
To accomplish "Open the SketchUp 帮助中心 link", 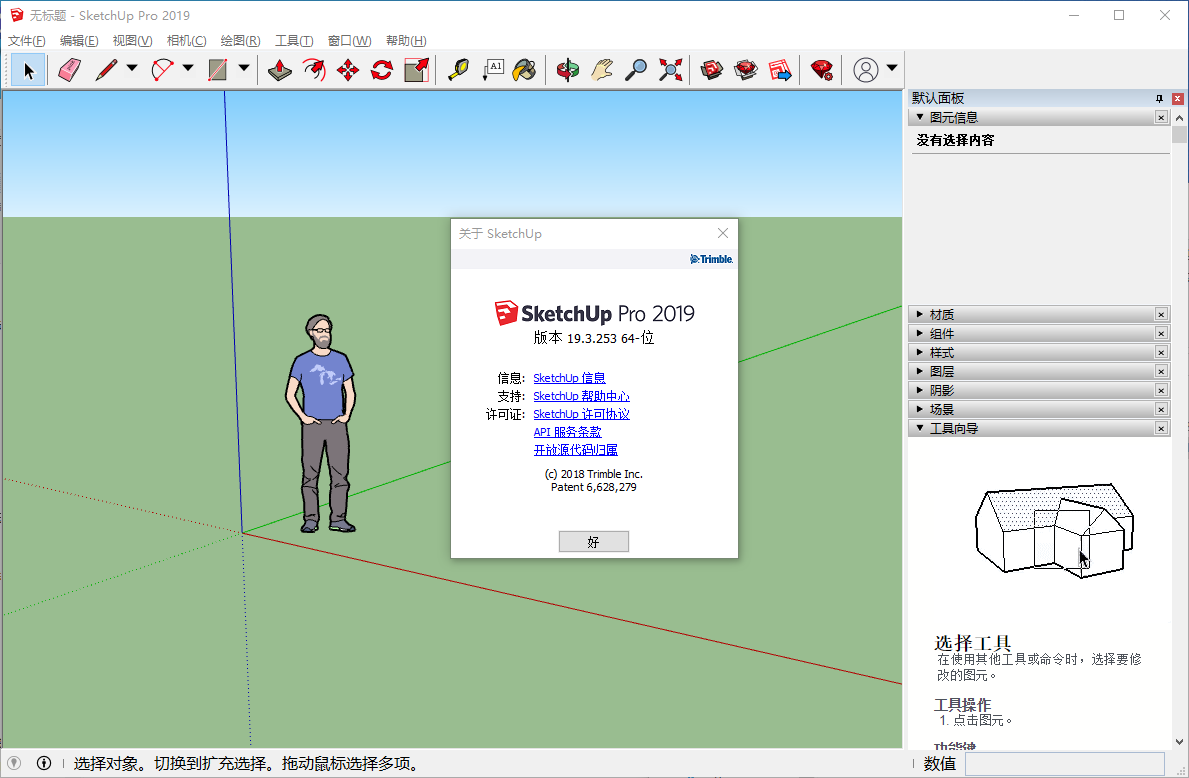I will [x=581, y=396].
